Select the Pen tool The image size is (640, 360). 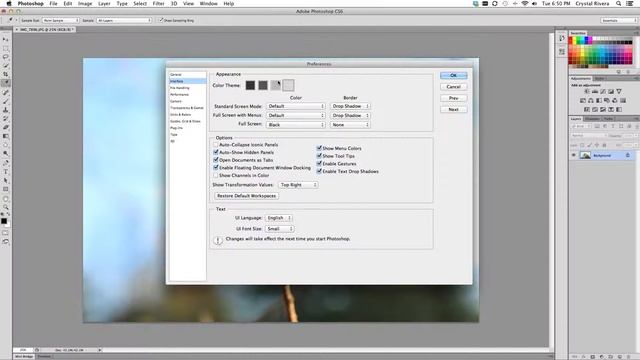5,163
